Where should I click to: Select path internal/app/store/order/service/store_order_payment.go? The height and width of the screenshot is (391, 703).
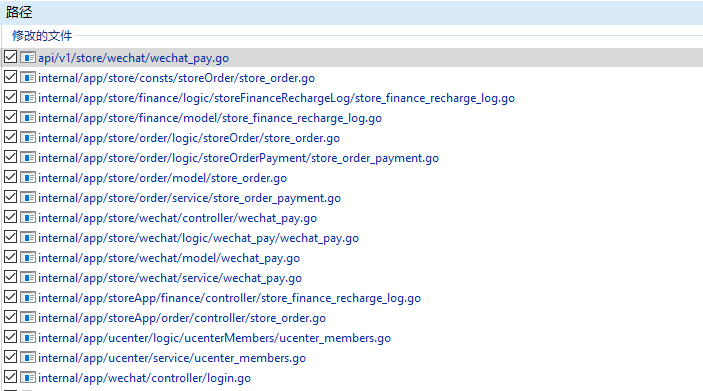(x=190, y=198)
